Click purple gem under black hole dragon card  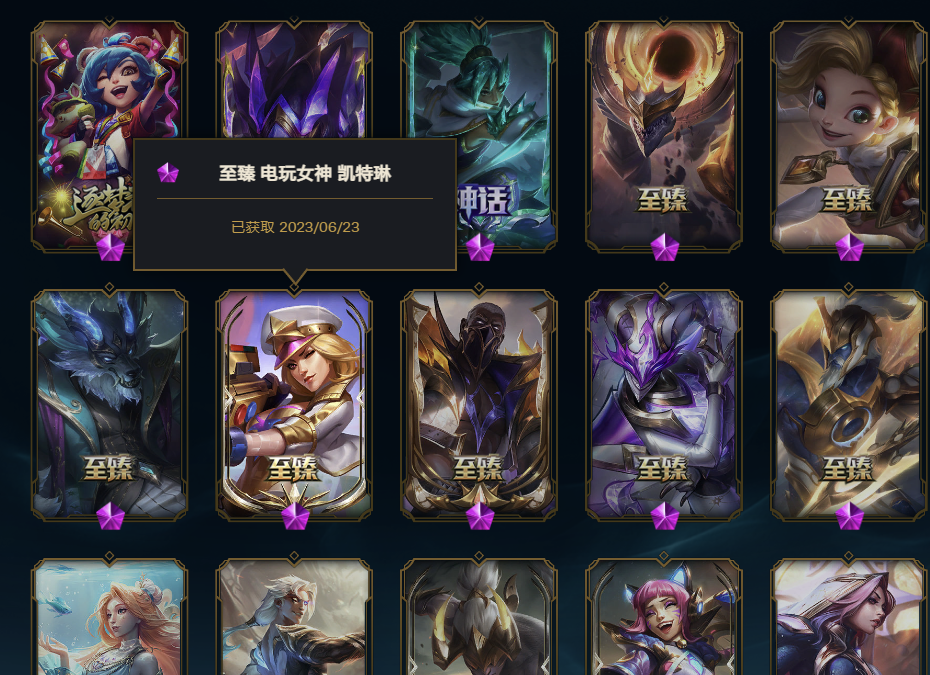pos(665,247)
